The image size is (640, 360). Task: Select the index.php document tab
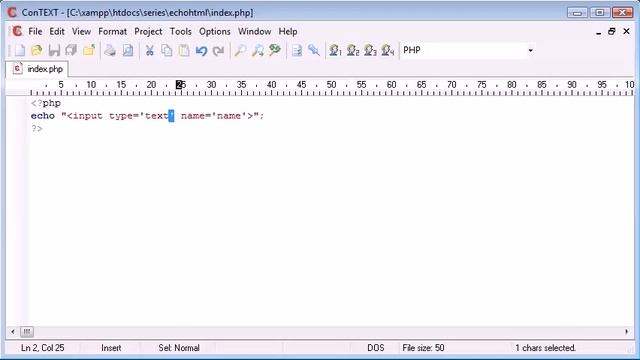point(38,69)
